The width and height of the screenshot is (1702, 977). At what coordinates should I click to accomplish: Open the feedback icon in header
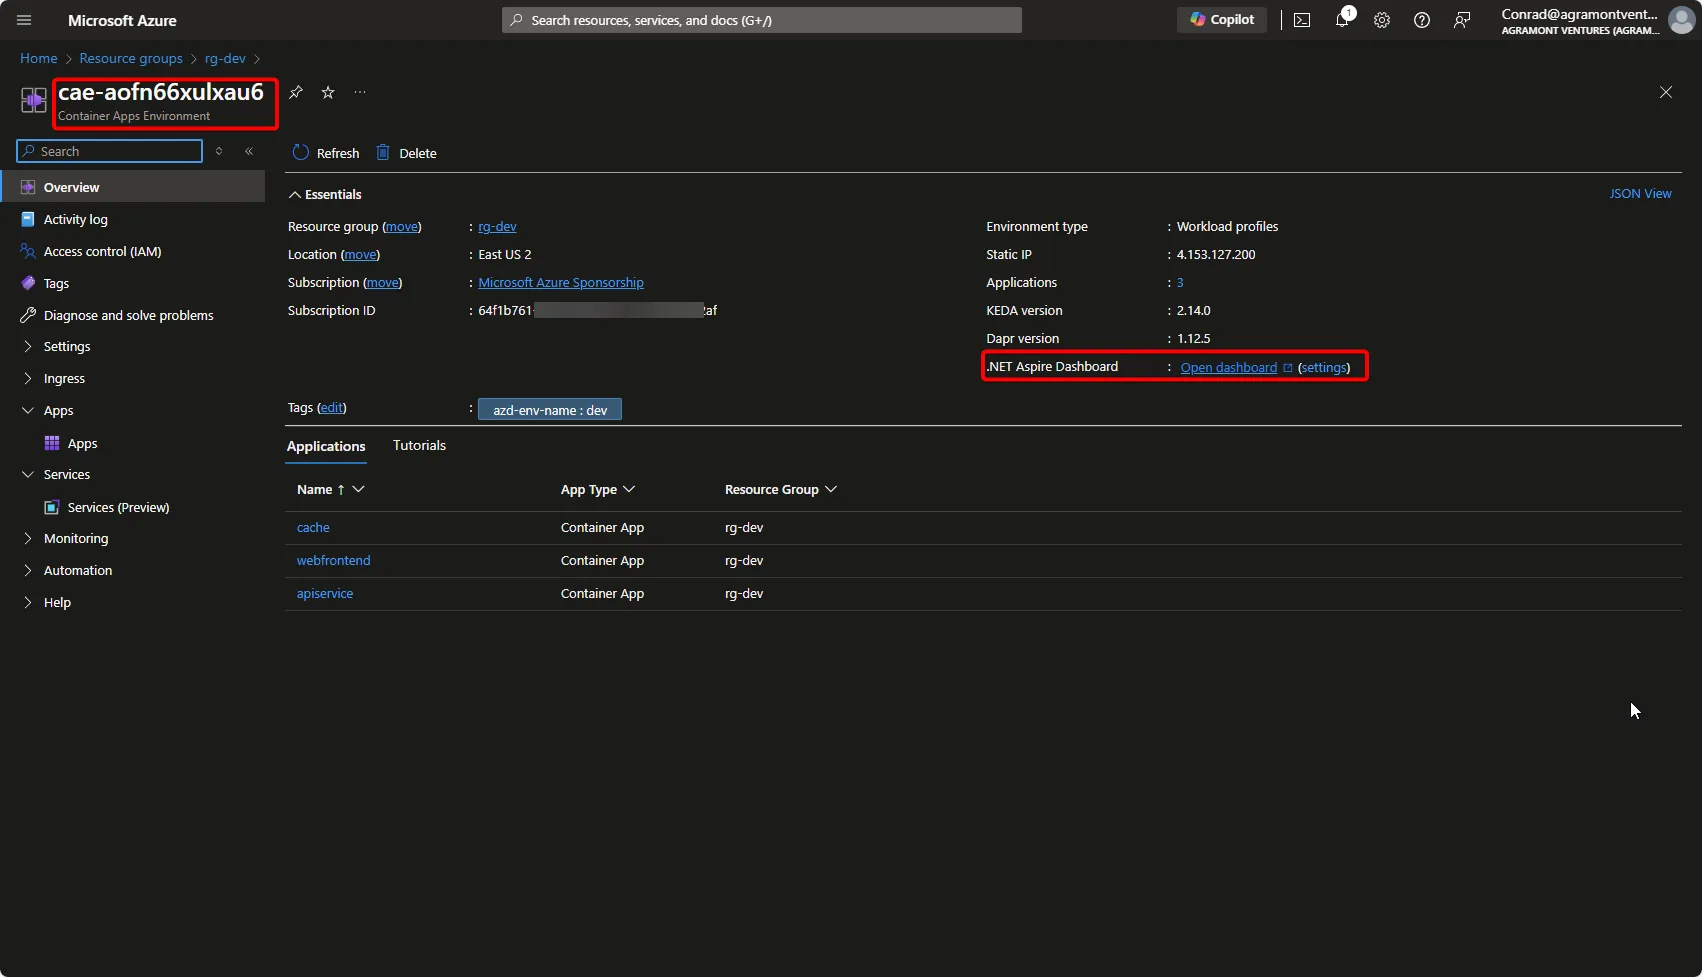1462,20
